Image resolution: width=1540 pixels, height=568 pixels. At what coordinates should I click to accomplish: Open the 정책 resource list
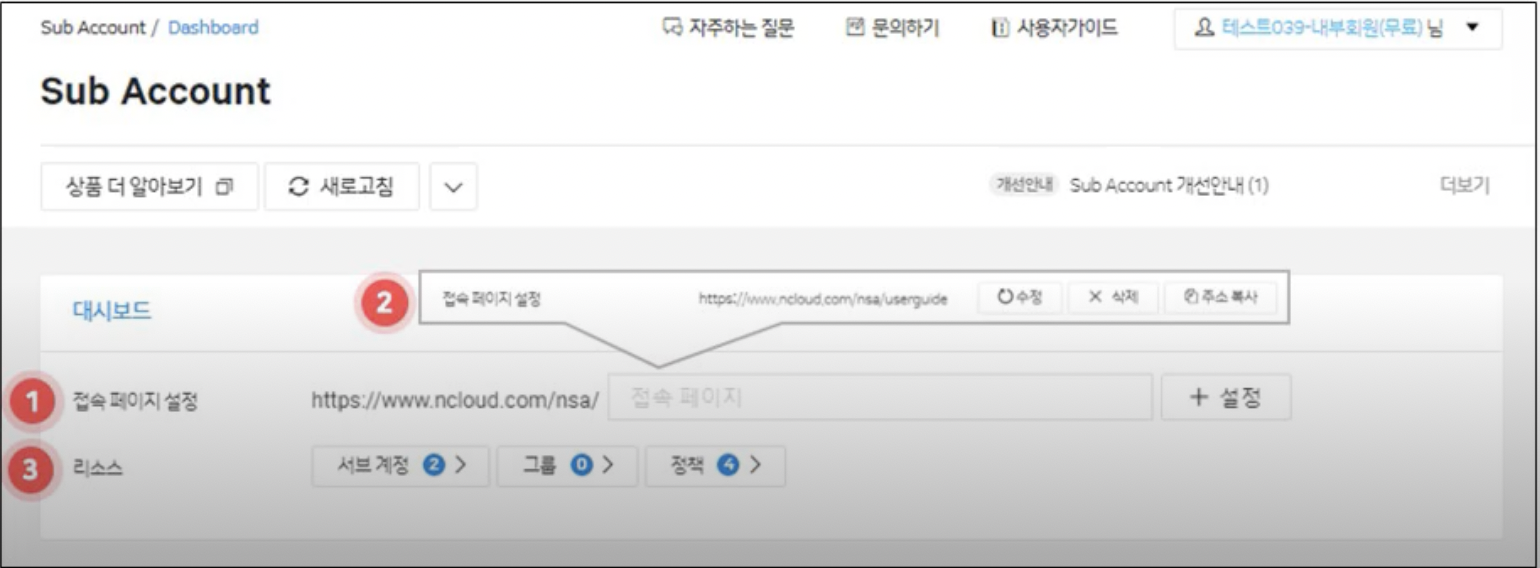point(714,466)
